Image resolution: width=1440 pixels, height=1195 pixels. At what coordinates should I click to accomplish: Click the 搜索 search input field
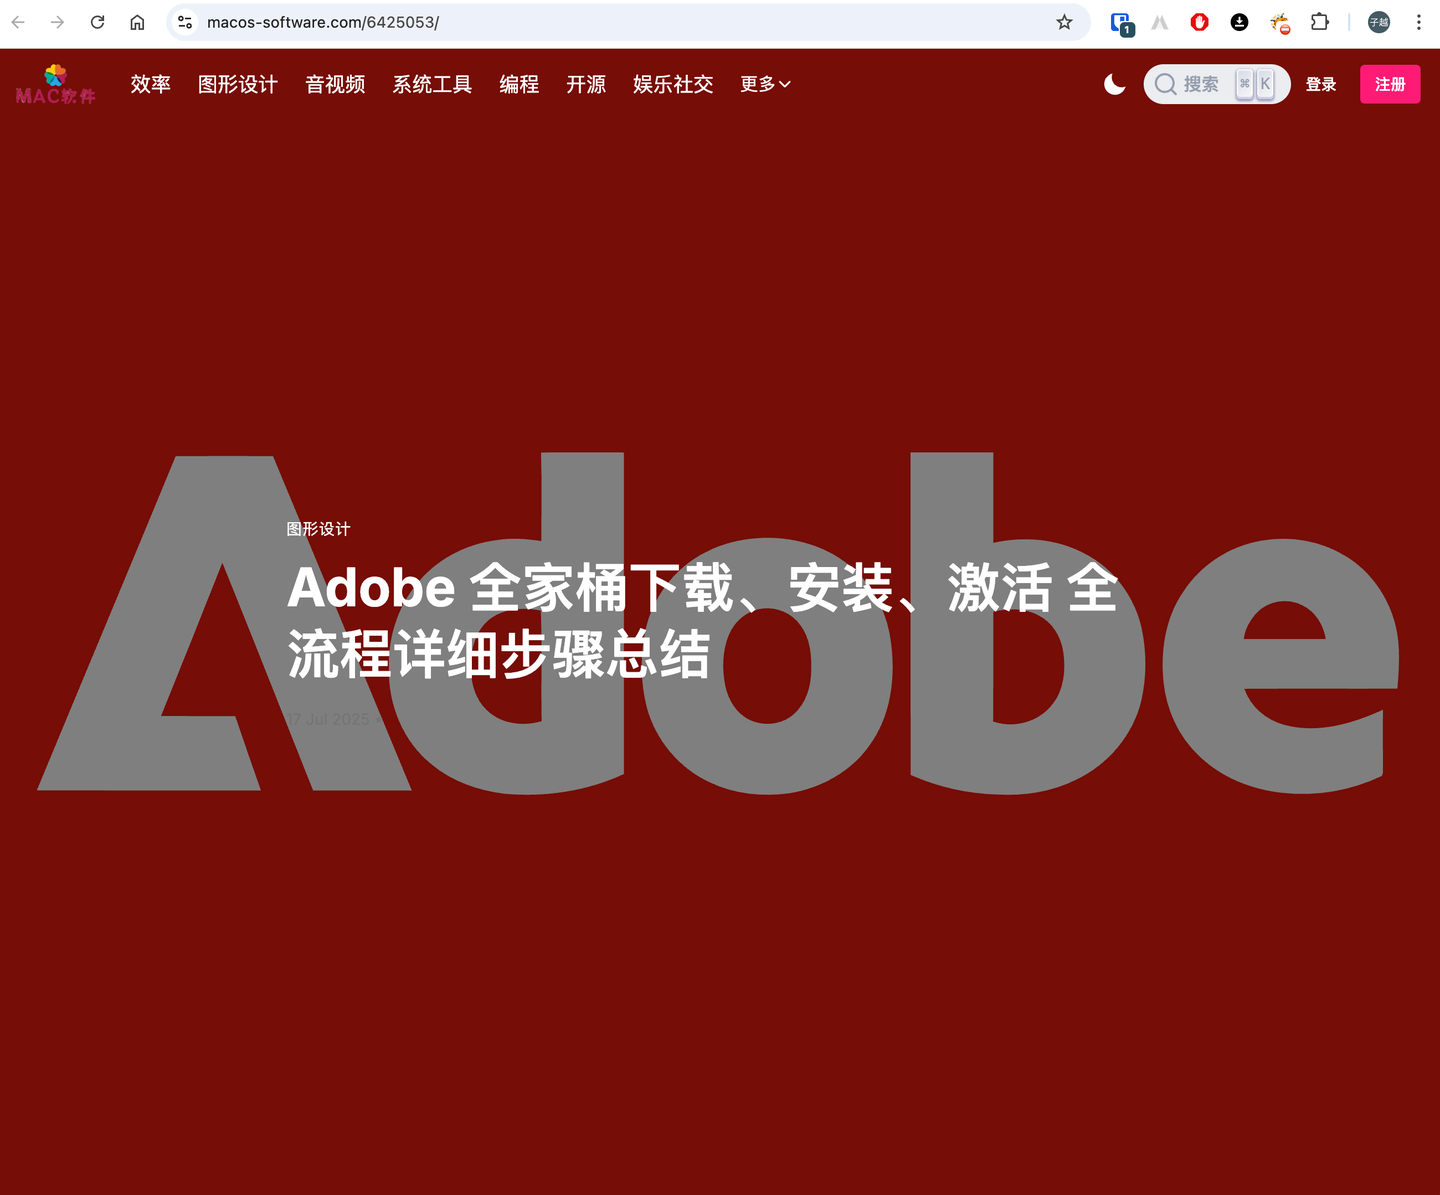point(1202,84)
